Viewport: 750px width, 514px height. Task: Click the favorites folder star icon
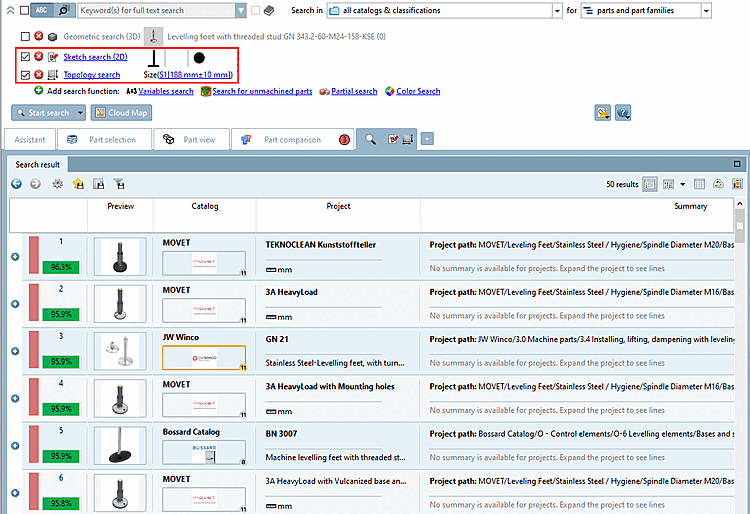[x=78, y=184]
